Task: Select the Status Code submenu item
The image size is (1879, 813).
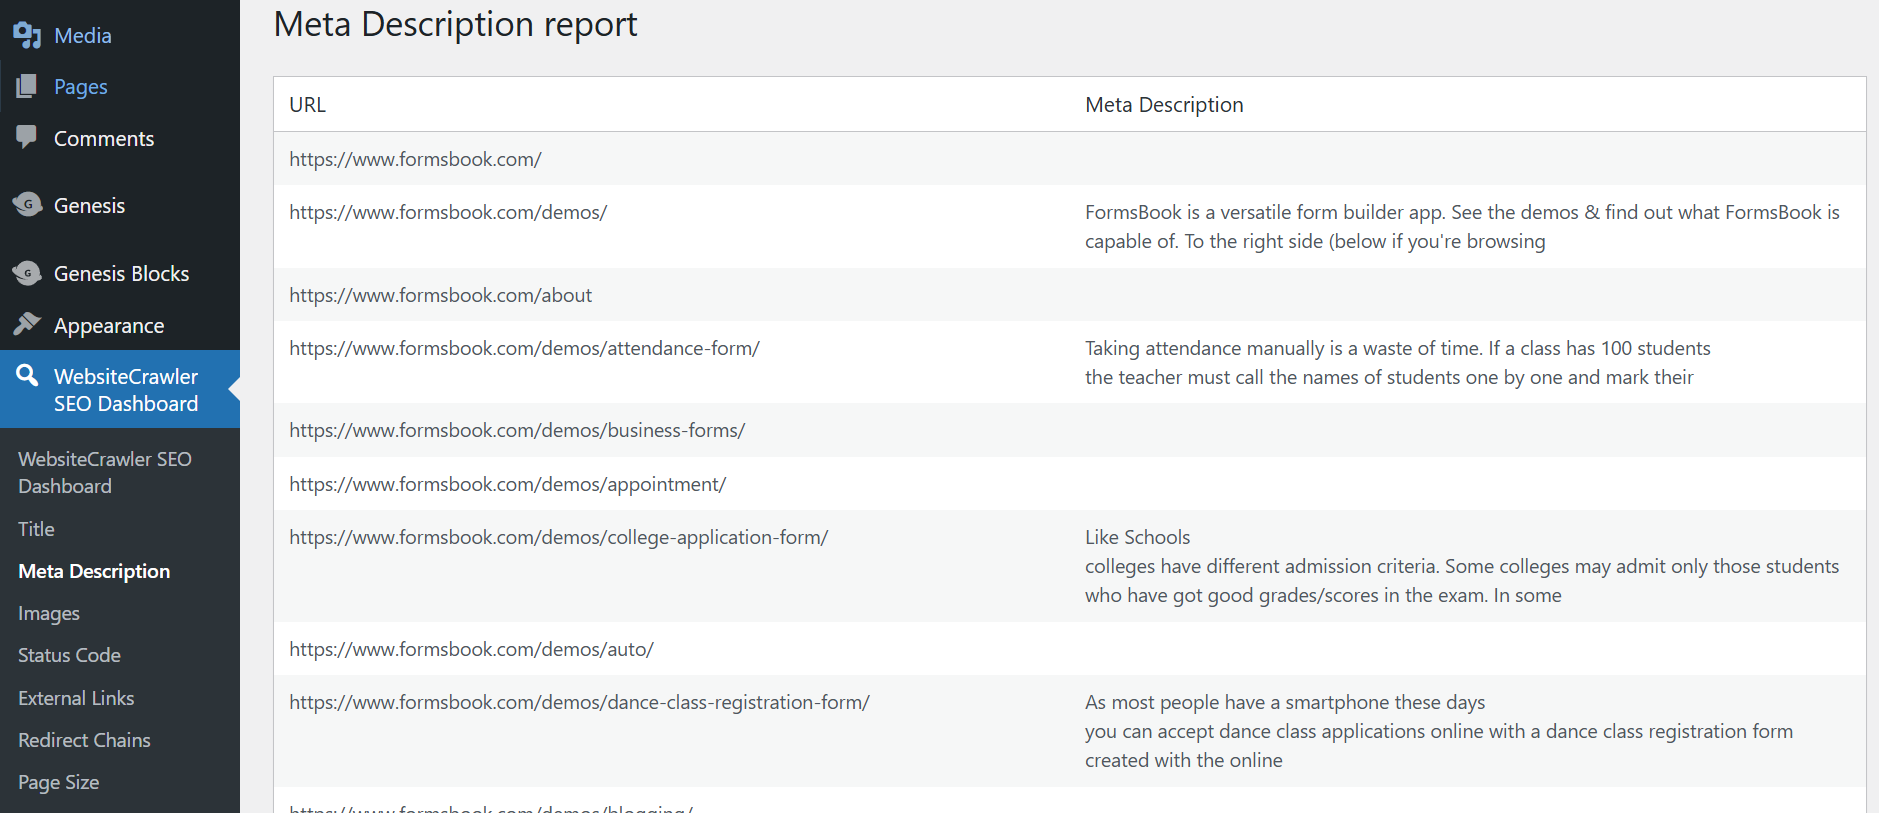Action: click(69, 655)
